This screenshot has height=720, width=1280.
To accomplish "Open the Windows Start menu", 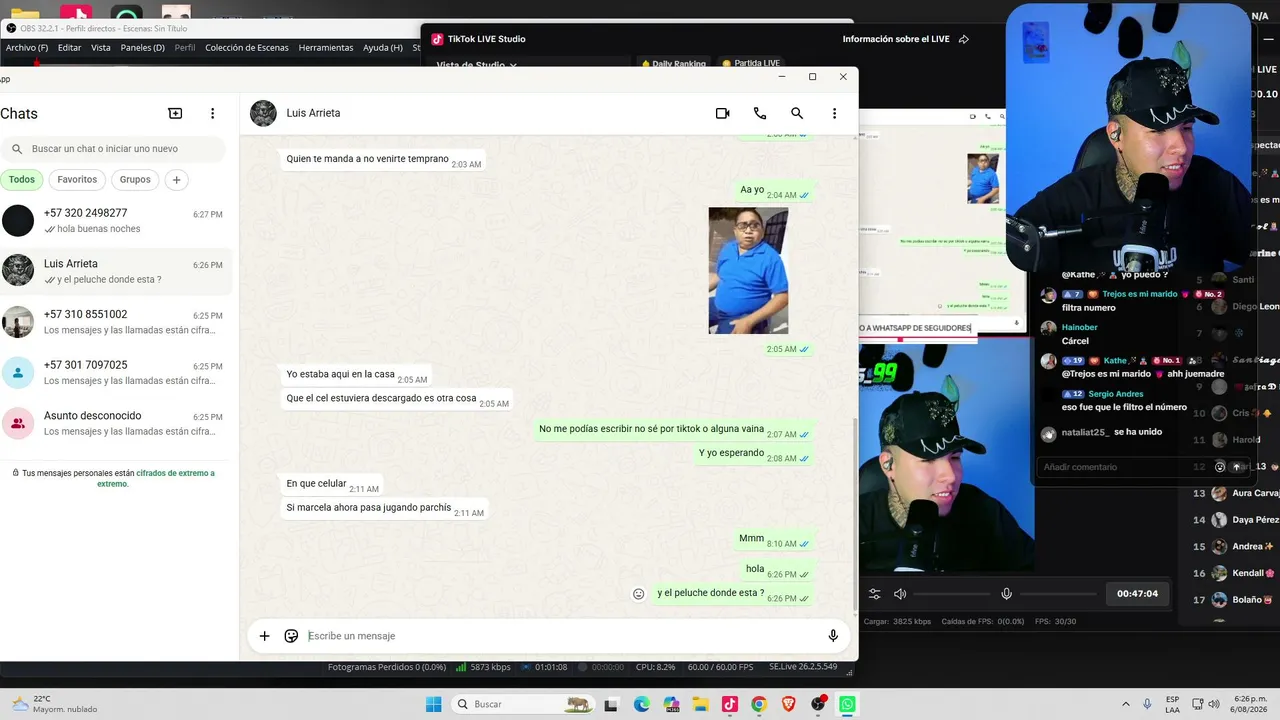I will pyautogui.click(x=433, y=704).
